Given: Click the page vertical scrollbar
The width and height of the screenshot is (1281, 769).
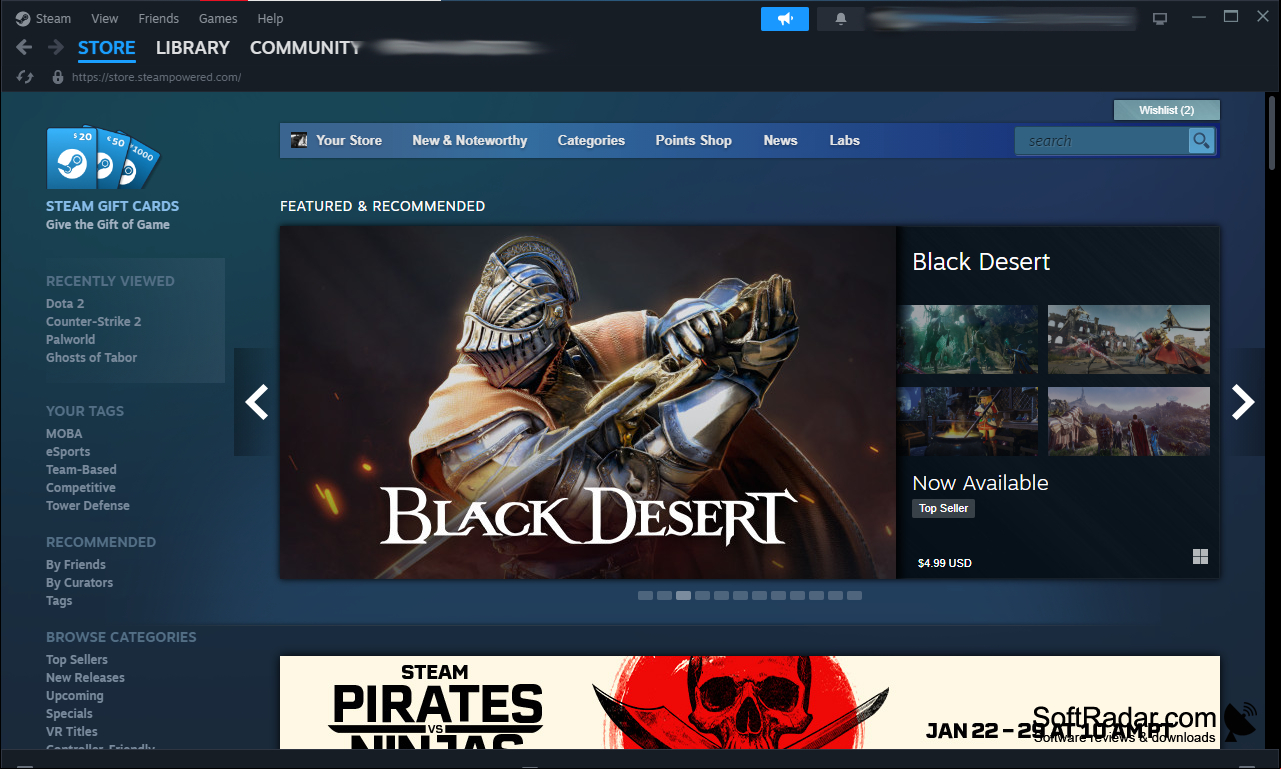Looking at the screenshot, I should [x=1272, y=132].
